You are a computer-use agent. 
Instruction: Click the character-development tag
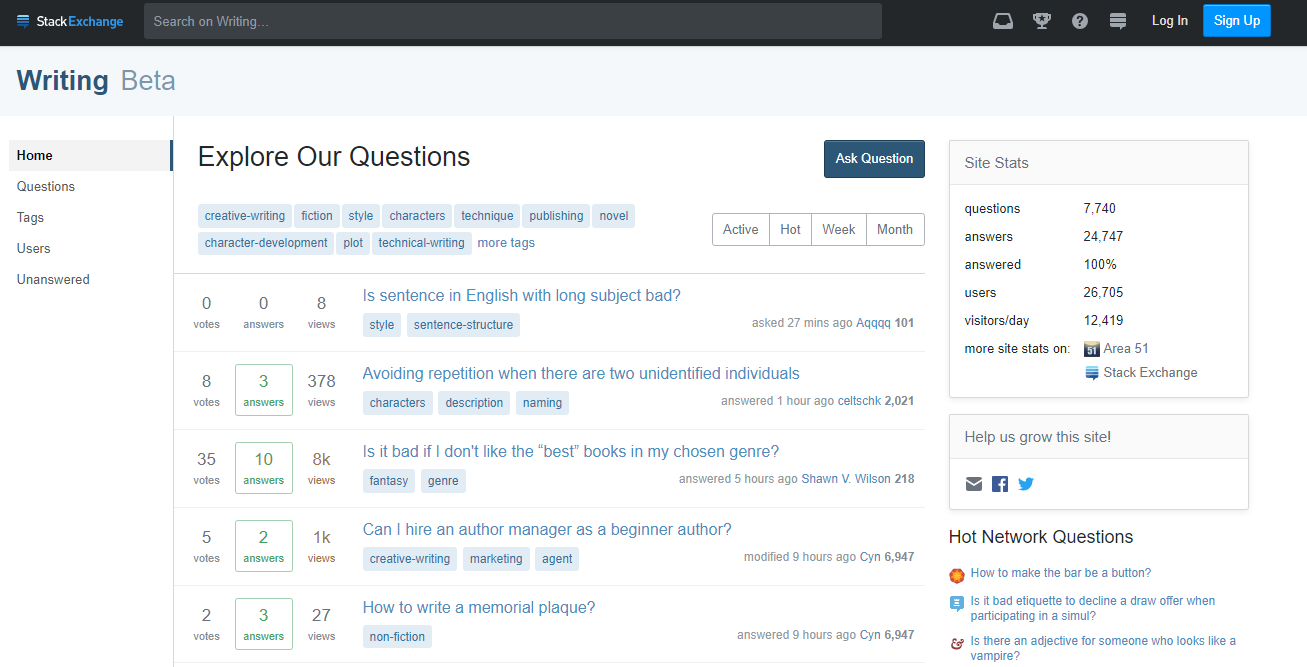tap(266, 243)
